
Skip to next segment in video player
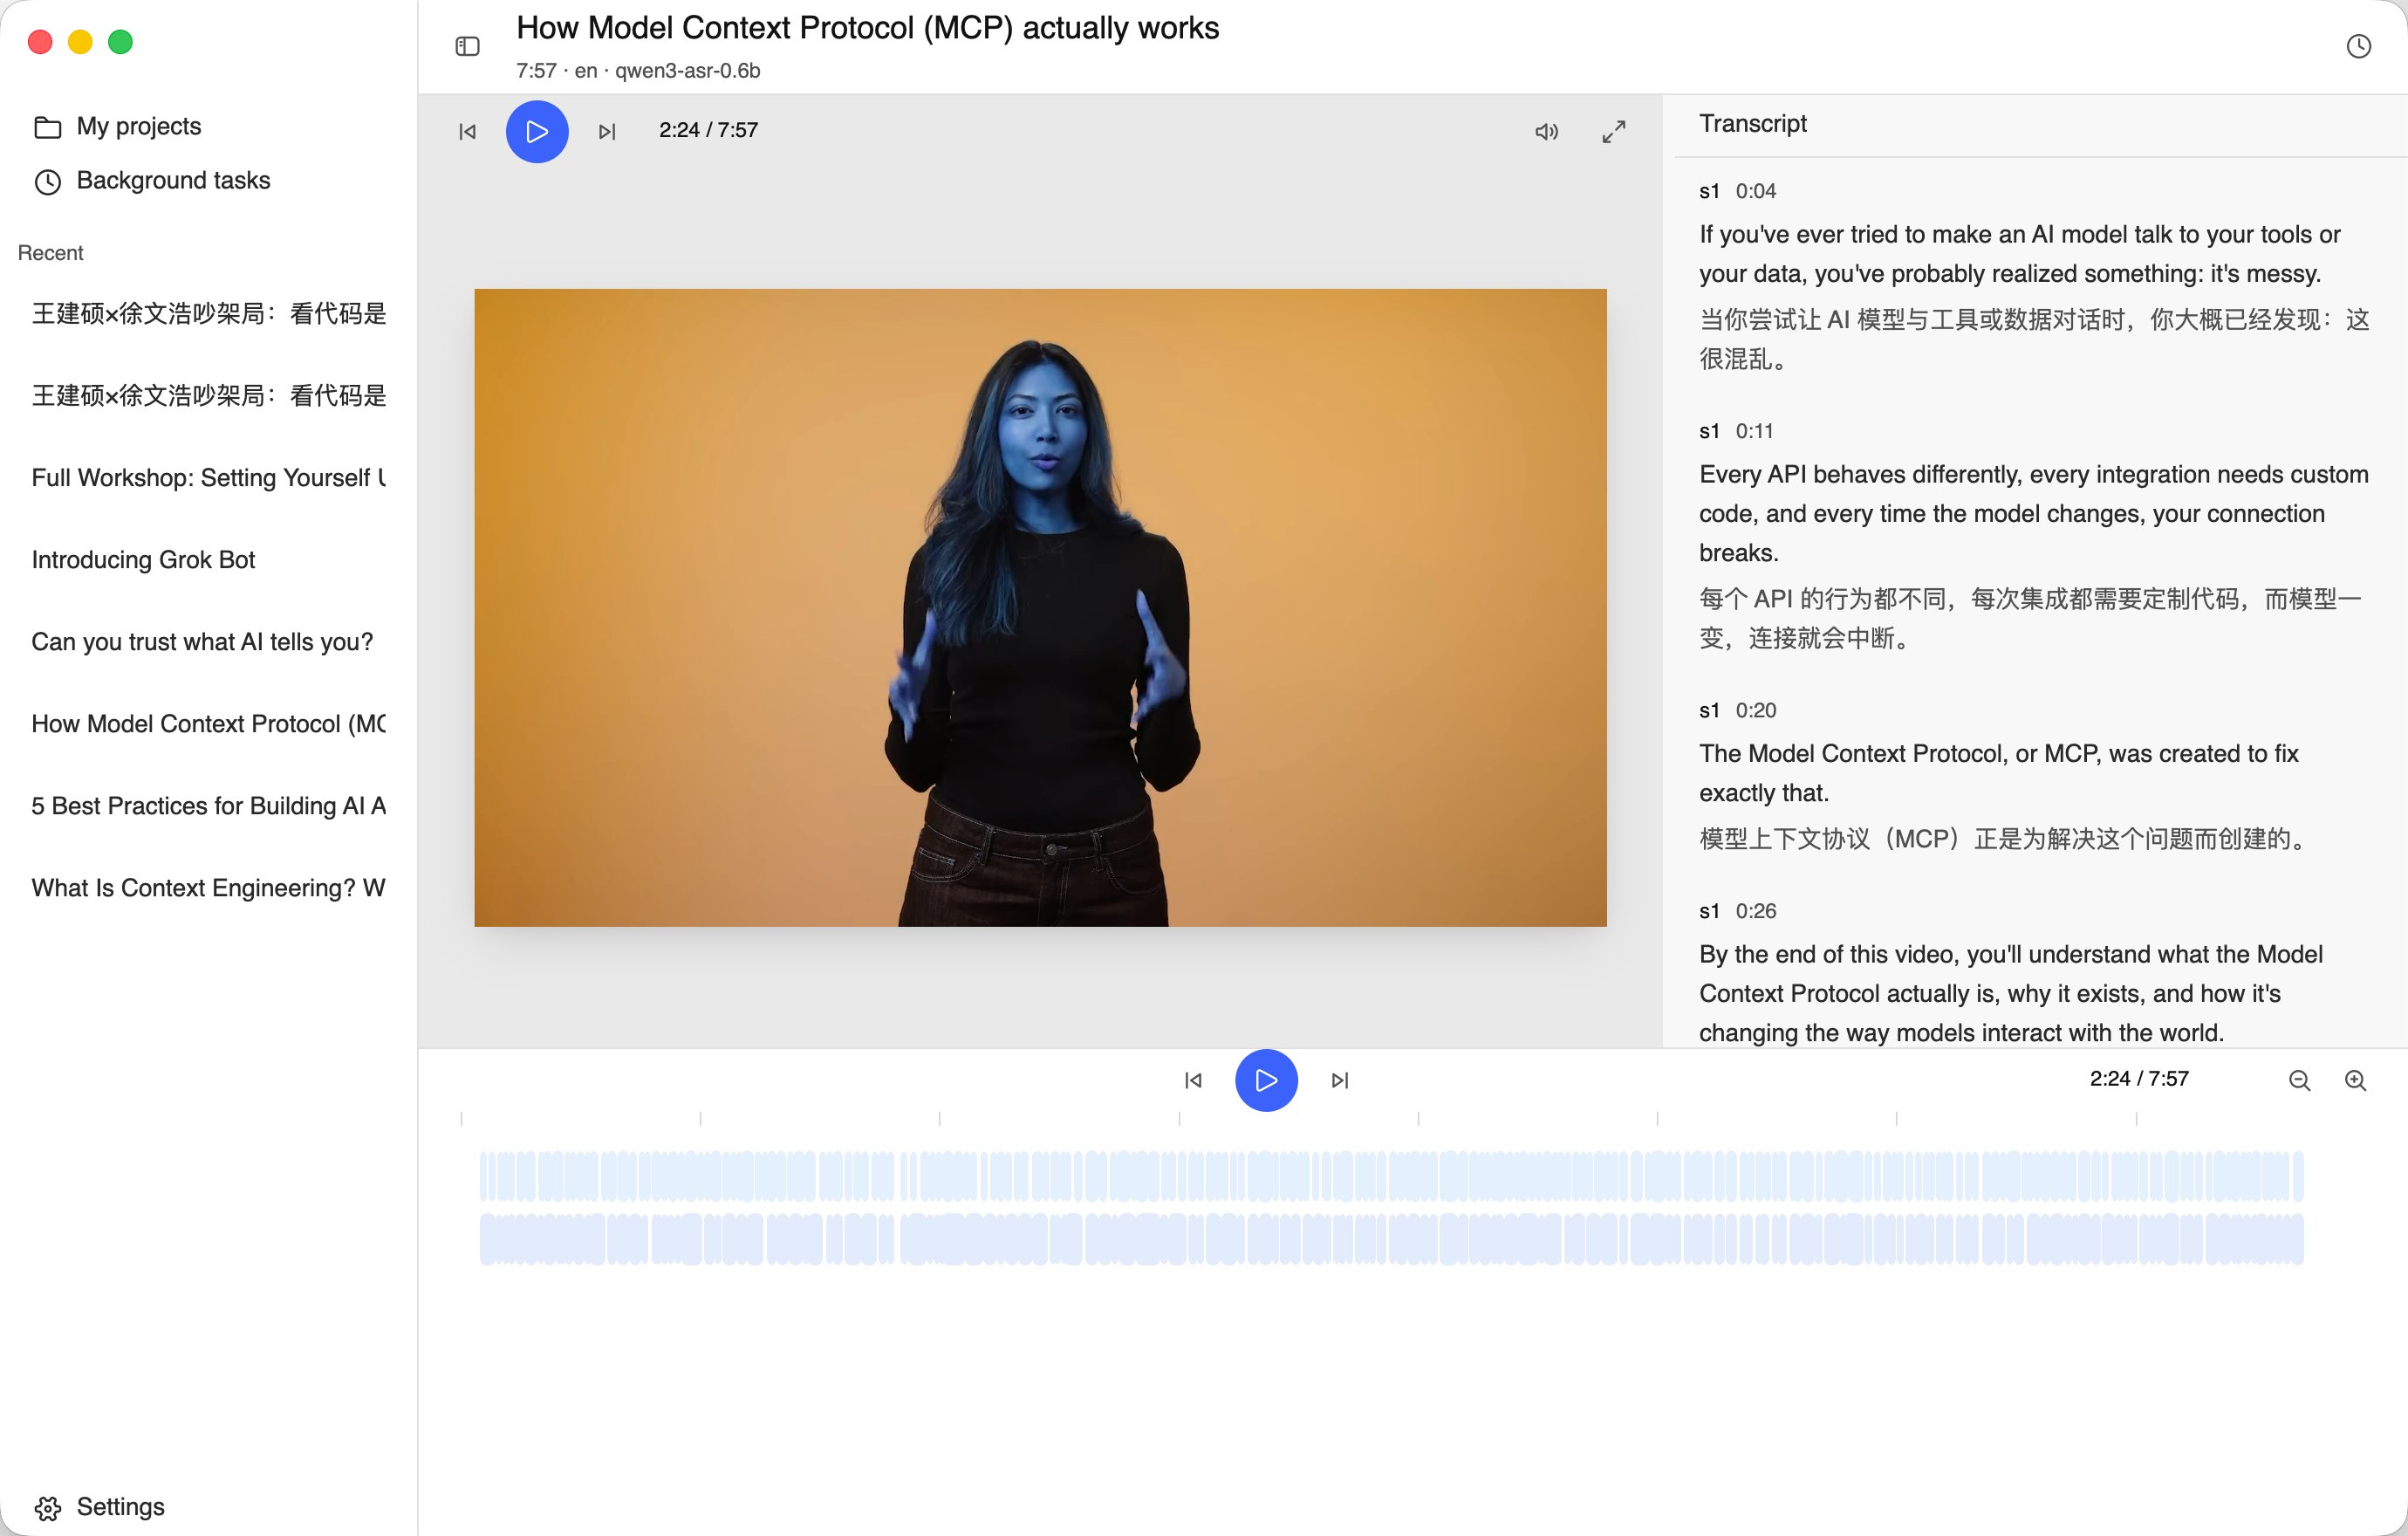tap(607, 131)
